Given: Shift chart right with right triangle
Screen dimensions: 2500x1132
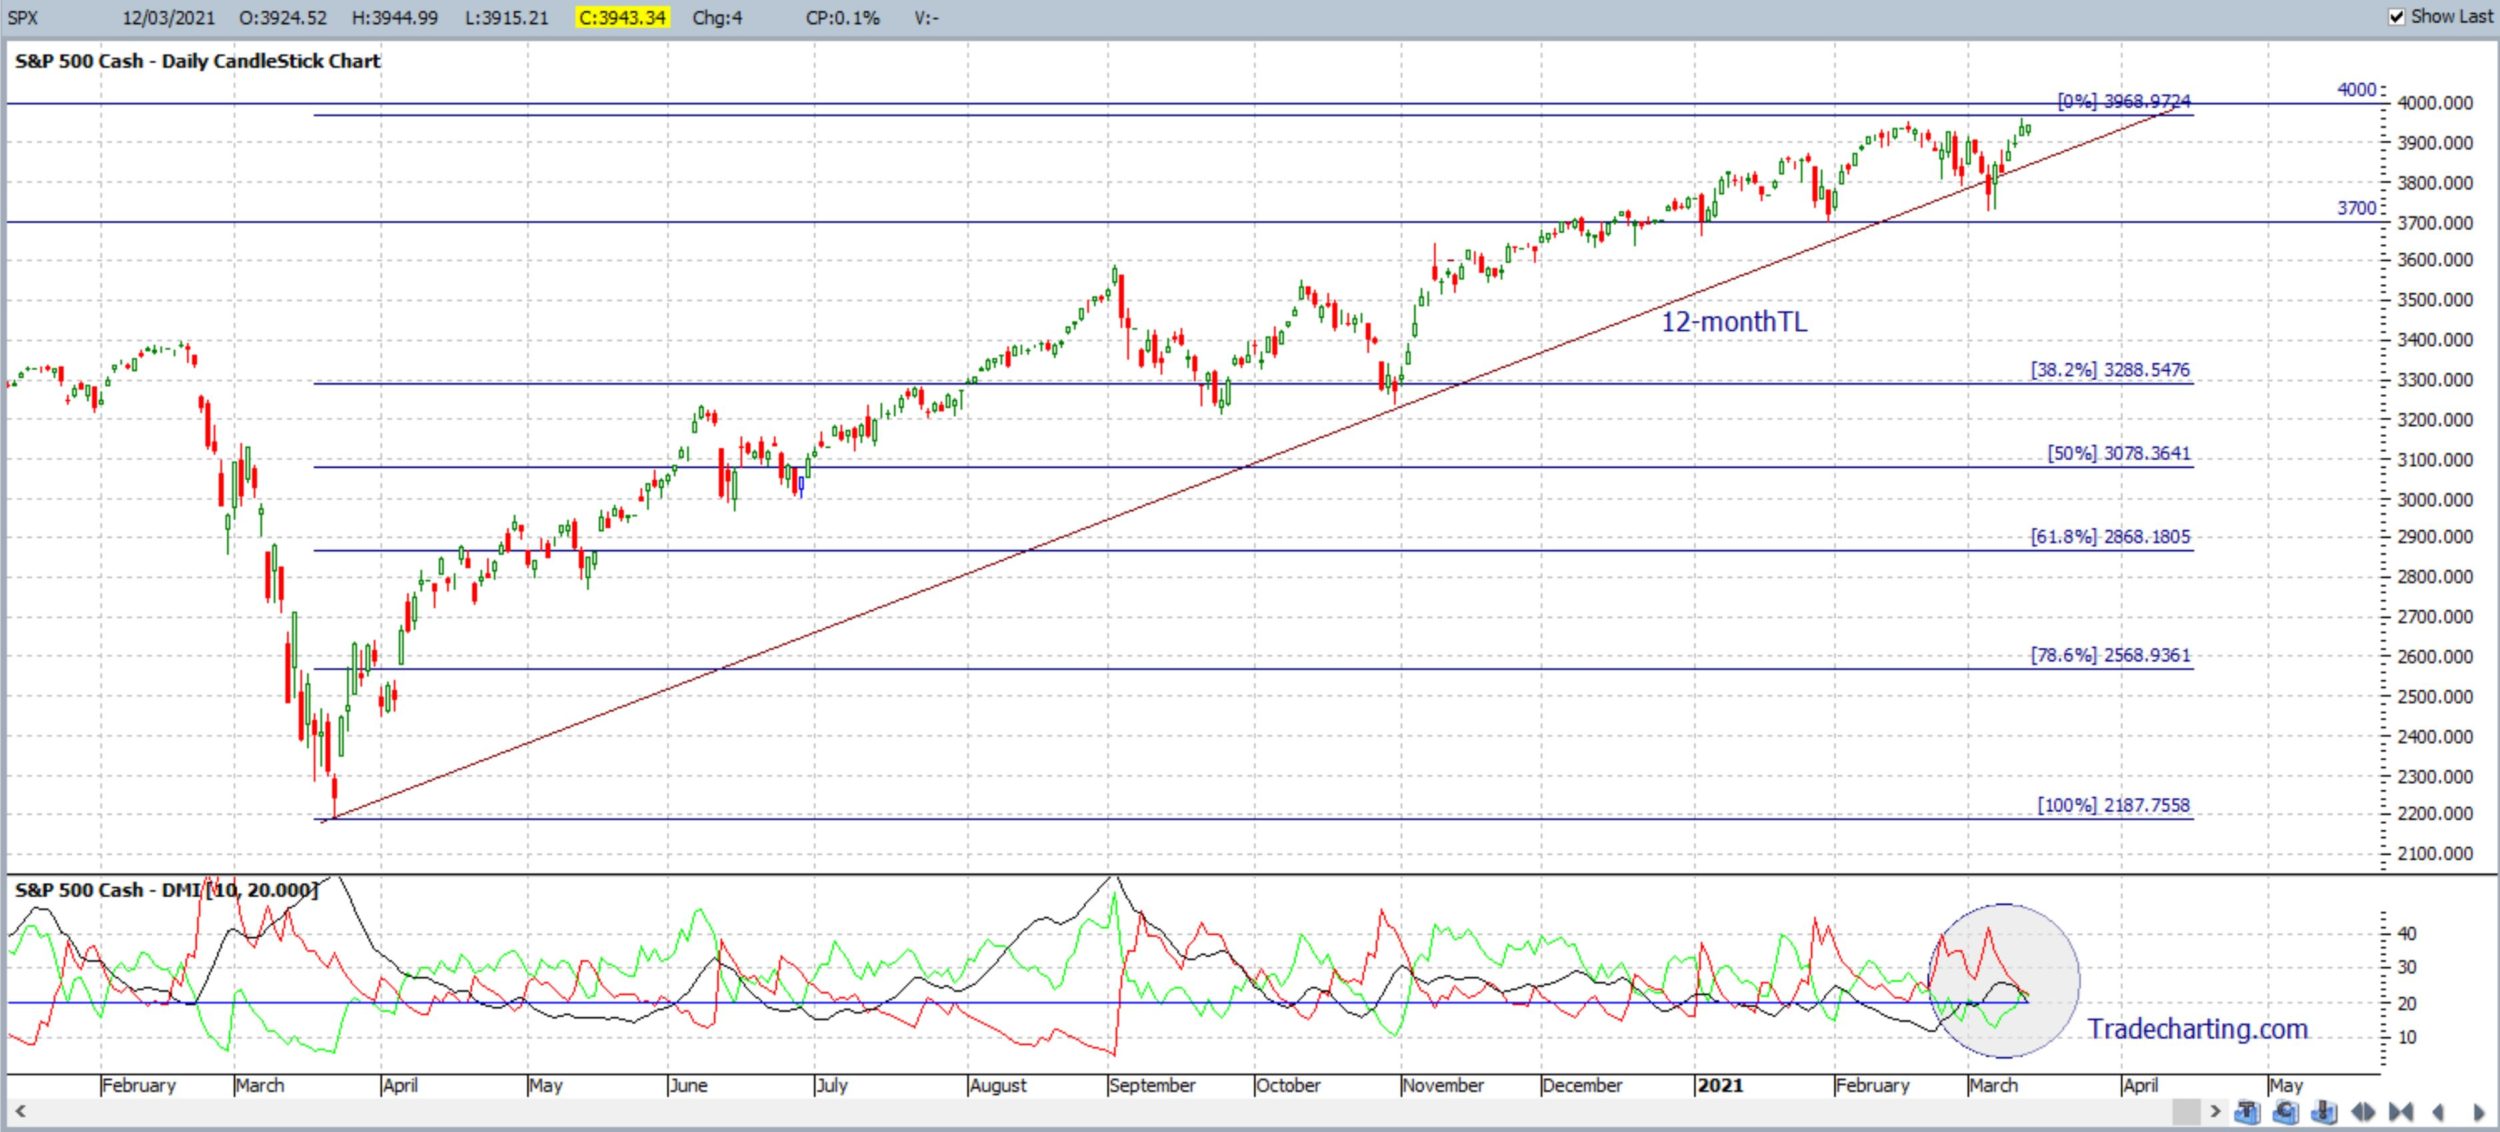Looking at the screenshot, I should [x=2479, y=1111].
